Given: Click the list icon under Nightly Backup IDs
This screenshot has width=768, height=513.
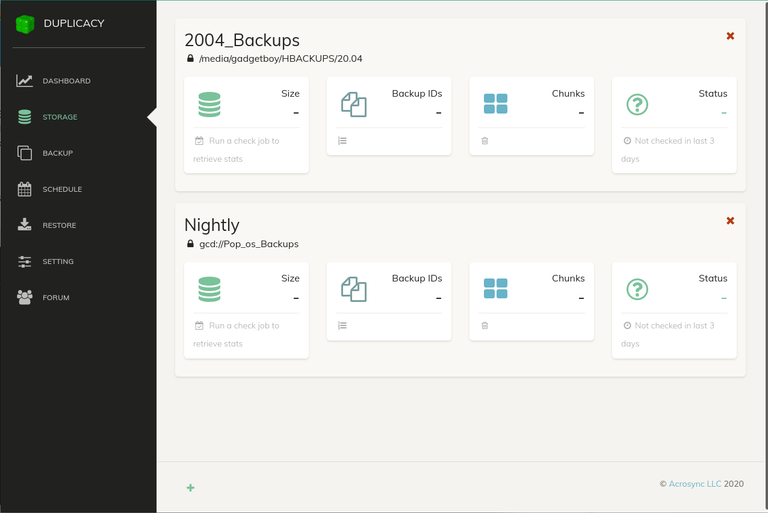Looking at the screenshot, I should (342, 326).
